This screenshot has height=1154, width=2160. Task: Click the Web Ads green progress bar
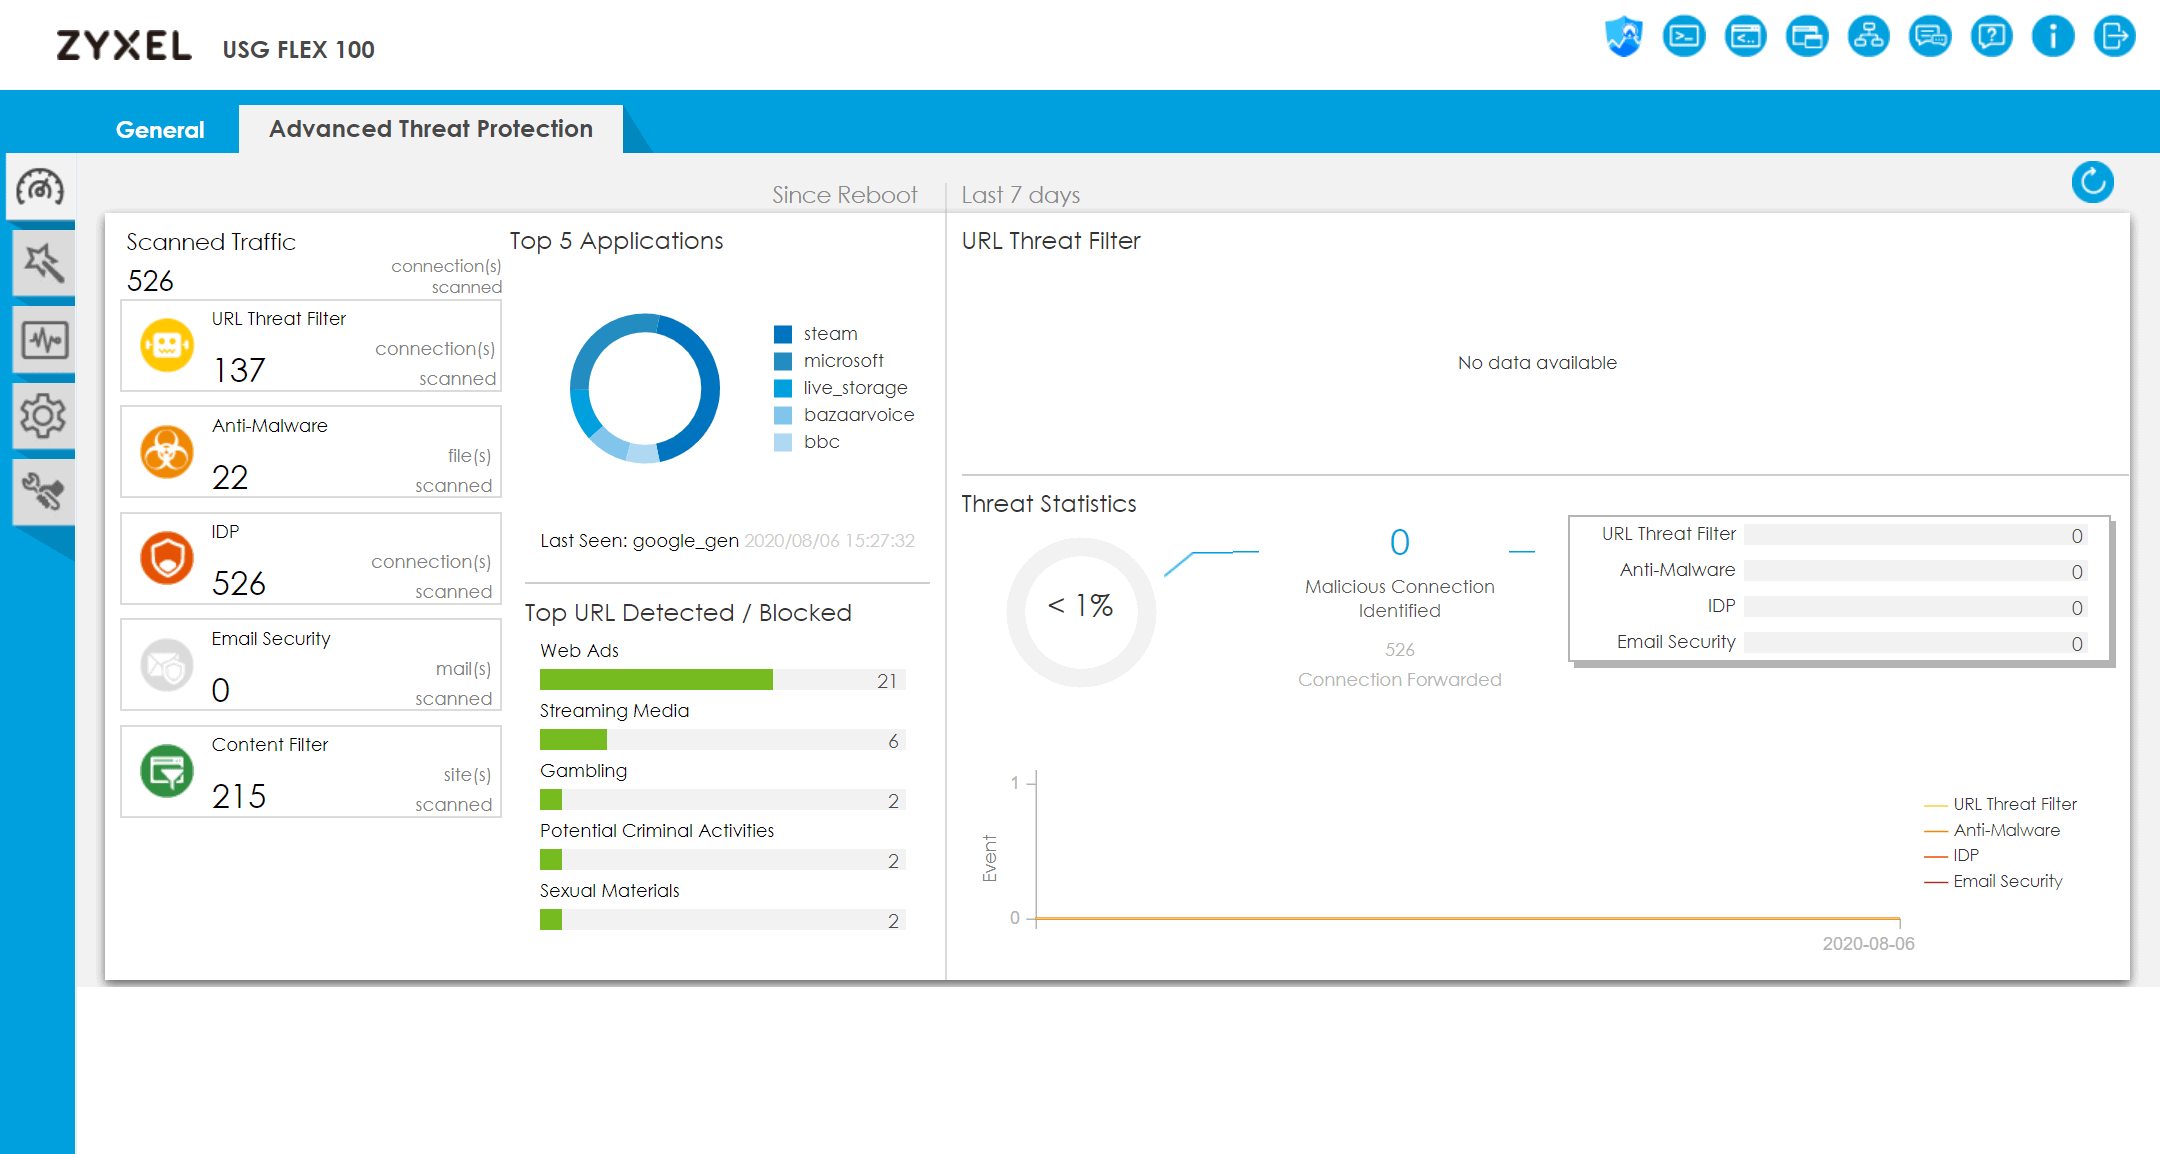pyautogui.click(x=656, y=680)
